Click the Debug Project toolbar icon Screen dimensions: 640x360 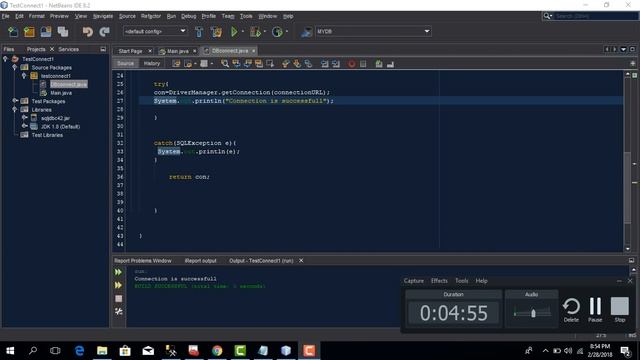(255, 32)
